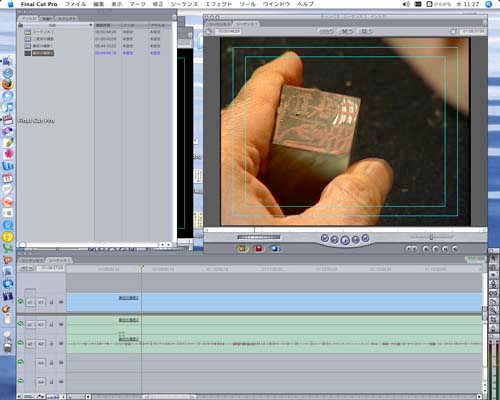This screenshot has width=500, height=400.
Task: Toggle A3 track audible green light
Action: (x=21, y=362)
